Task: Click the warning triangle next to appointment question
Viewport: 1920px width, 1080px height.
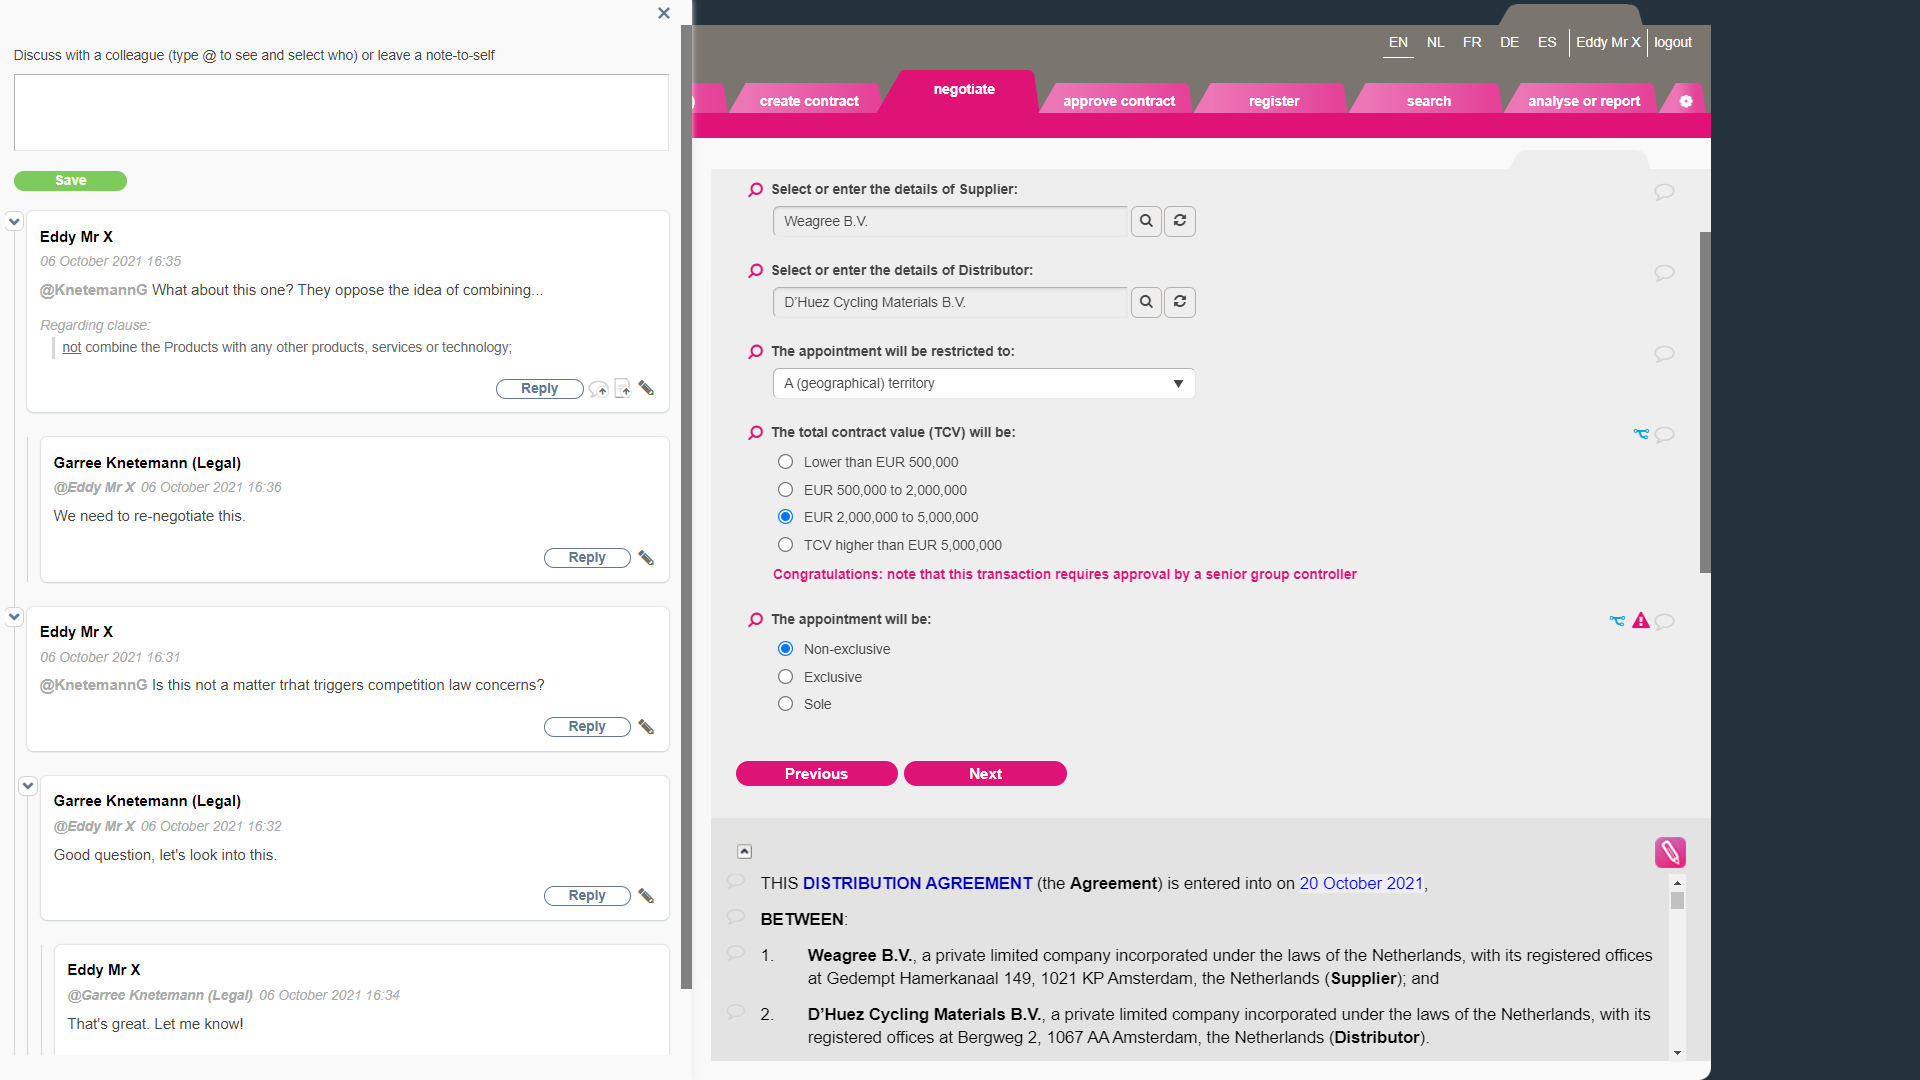Action: (x=1642, y=620)
